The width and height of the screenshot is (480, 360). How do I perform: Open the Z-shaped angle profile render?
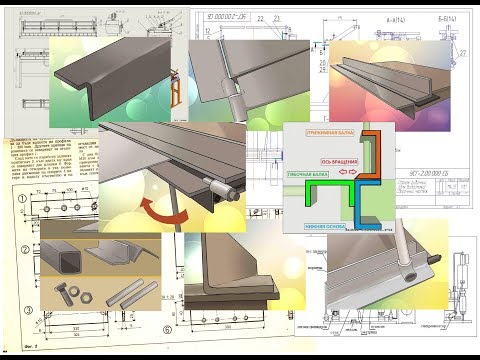pos(110,82)
